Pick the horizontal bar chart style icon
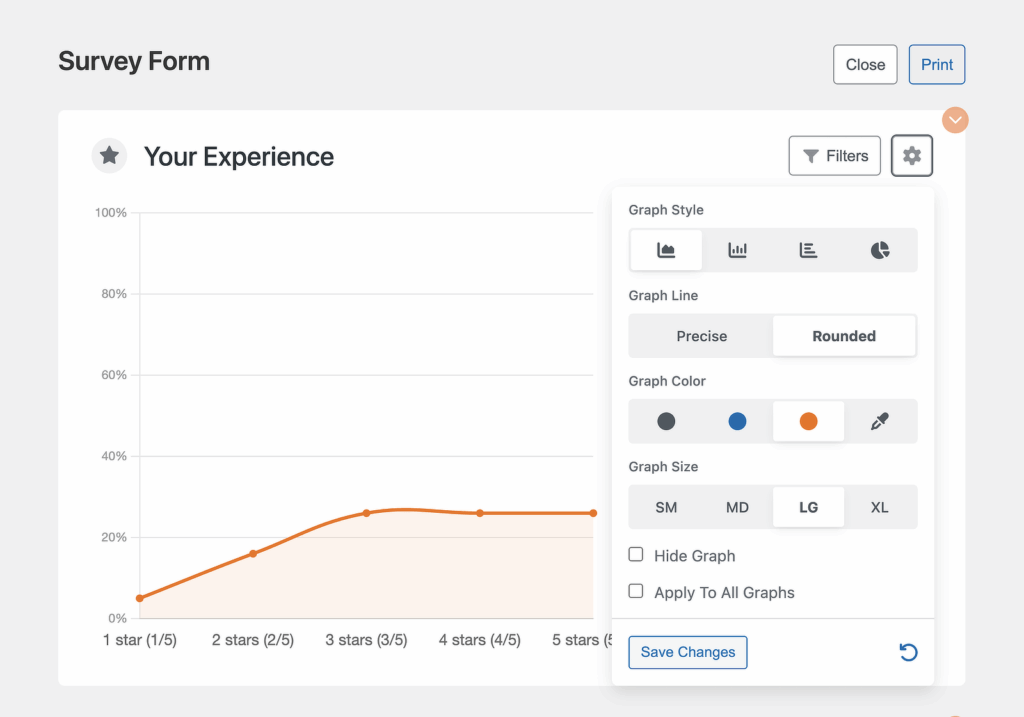Viewport: 1024px width, 717px height. click(x=808, y=250)
